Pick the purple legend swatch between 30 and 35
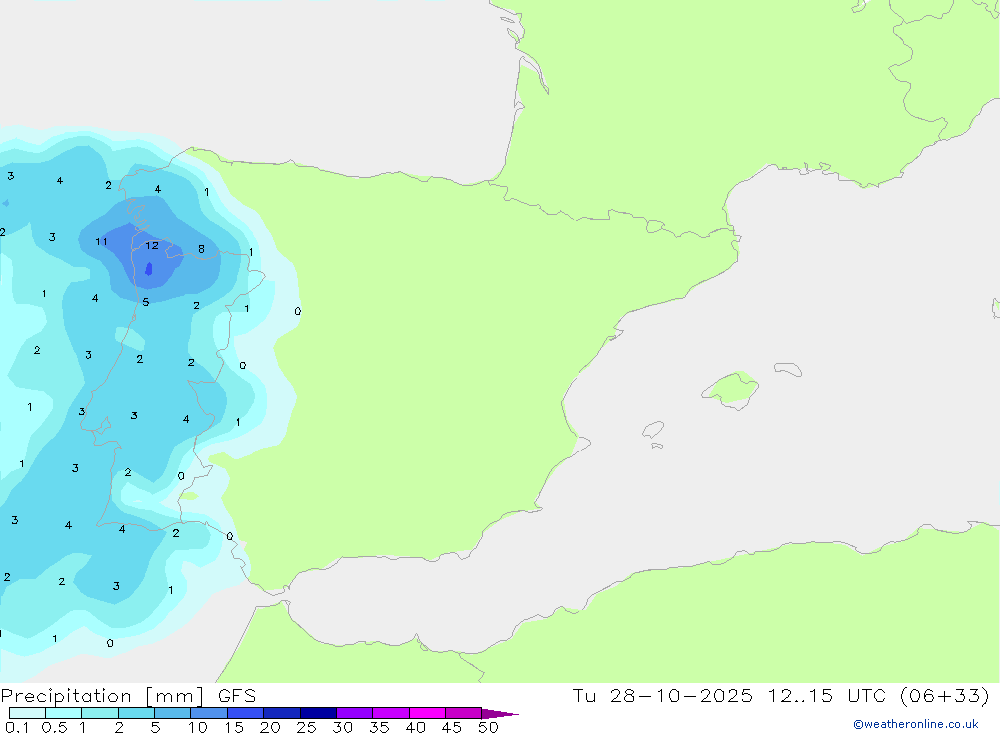1000x733 pixels. 354,713
